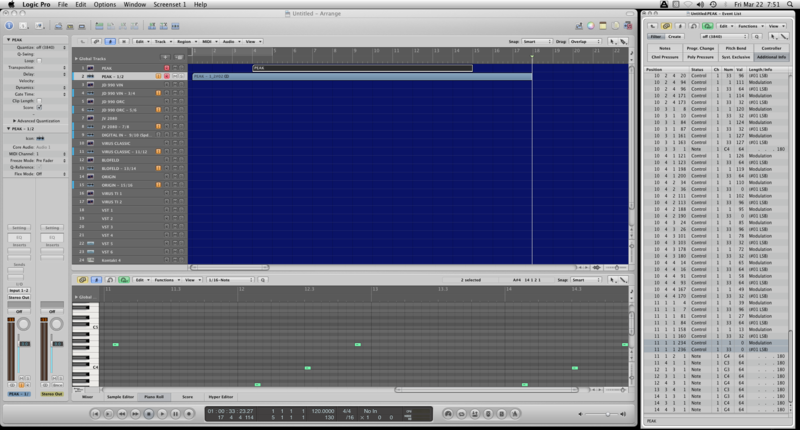
Task: Toggle the Notes event filter button
Action: (x=665, y=48)
